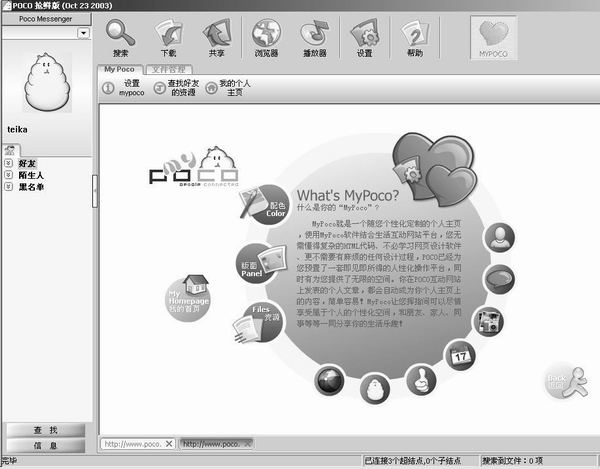Expand the 黑名单 blacklist group
Image resolution: width=600 pixels, height=469 pixels.
tap(9, 187)
